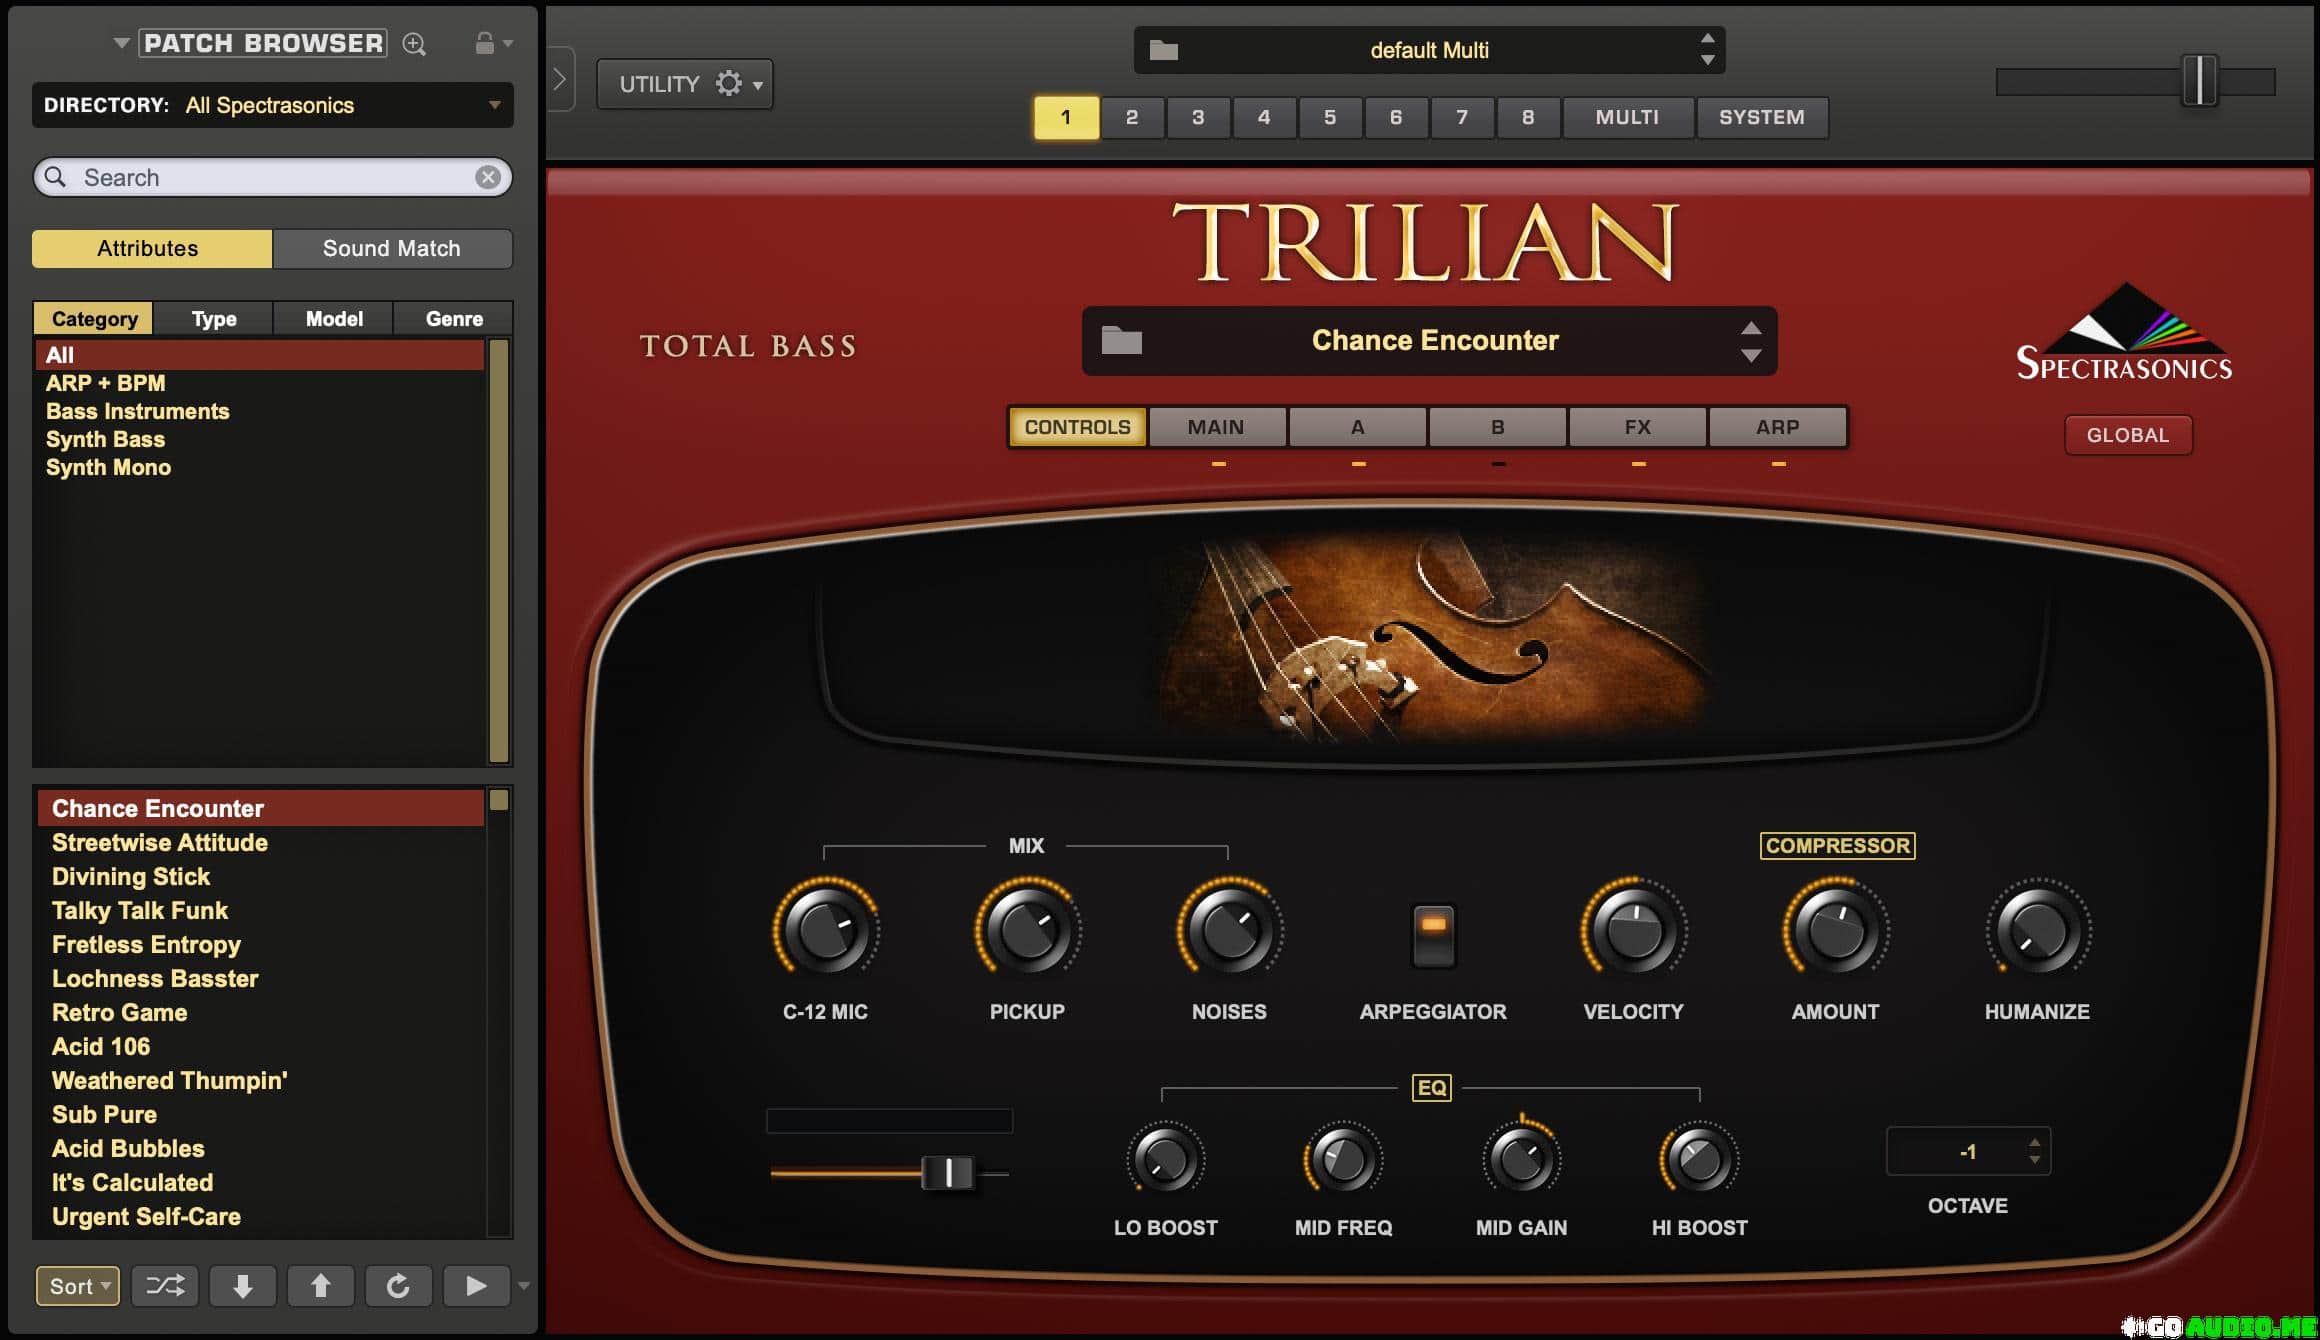2320x1340 pixels.
Task: Click the HUMANIZE knob
Action: tap(2037, 930)
